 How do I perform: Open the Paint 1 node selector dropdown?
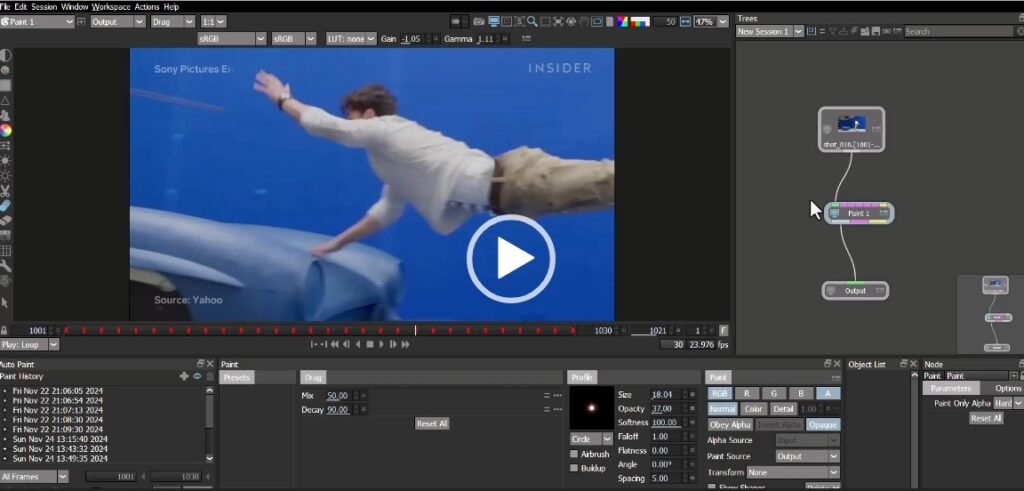click(38, 22)
